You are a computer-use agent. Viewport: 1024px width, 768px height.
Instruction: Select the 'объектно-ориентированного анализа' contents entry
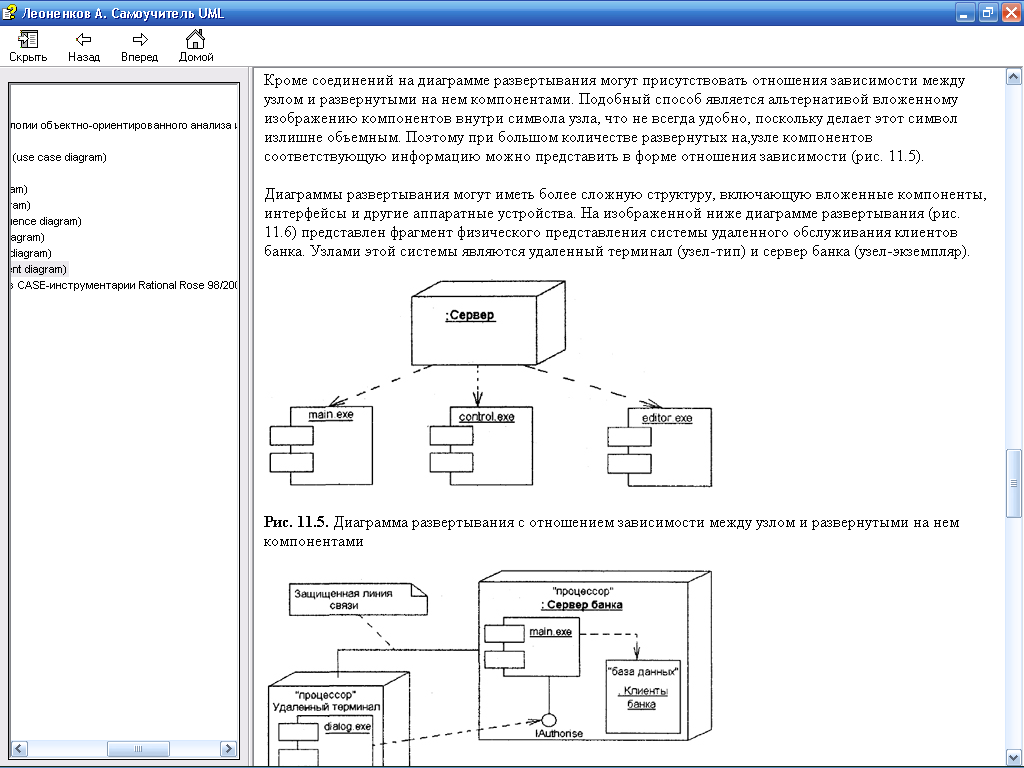124,125
